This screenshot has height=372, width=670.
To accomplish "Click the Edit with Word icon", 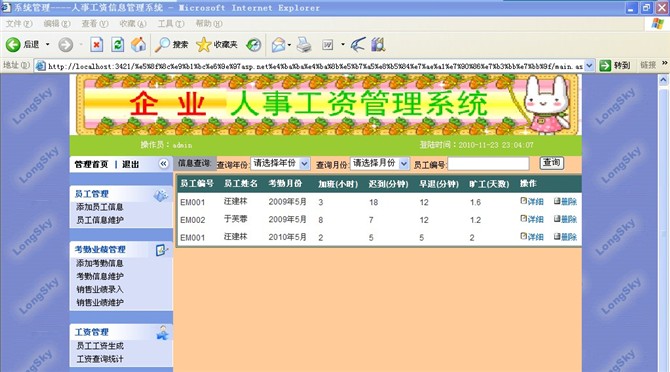I will coord(328,44).
